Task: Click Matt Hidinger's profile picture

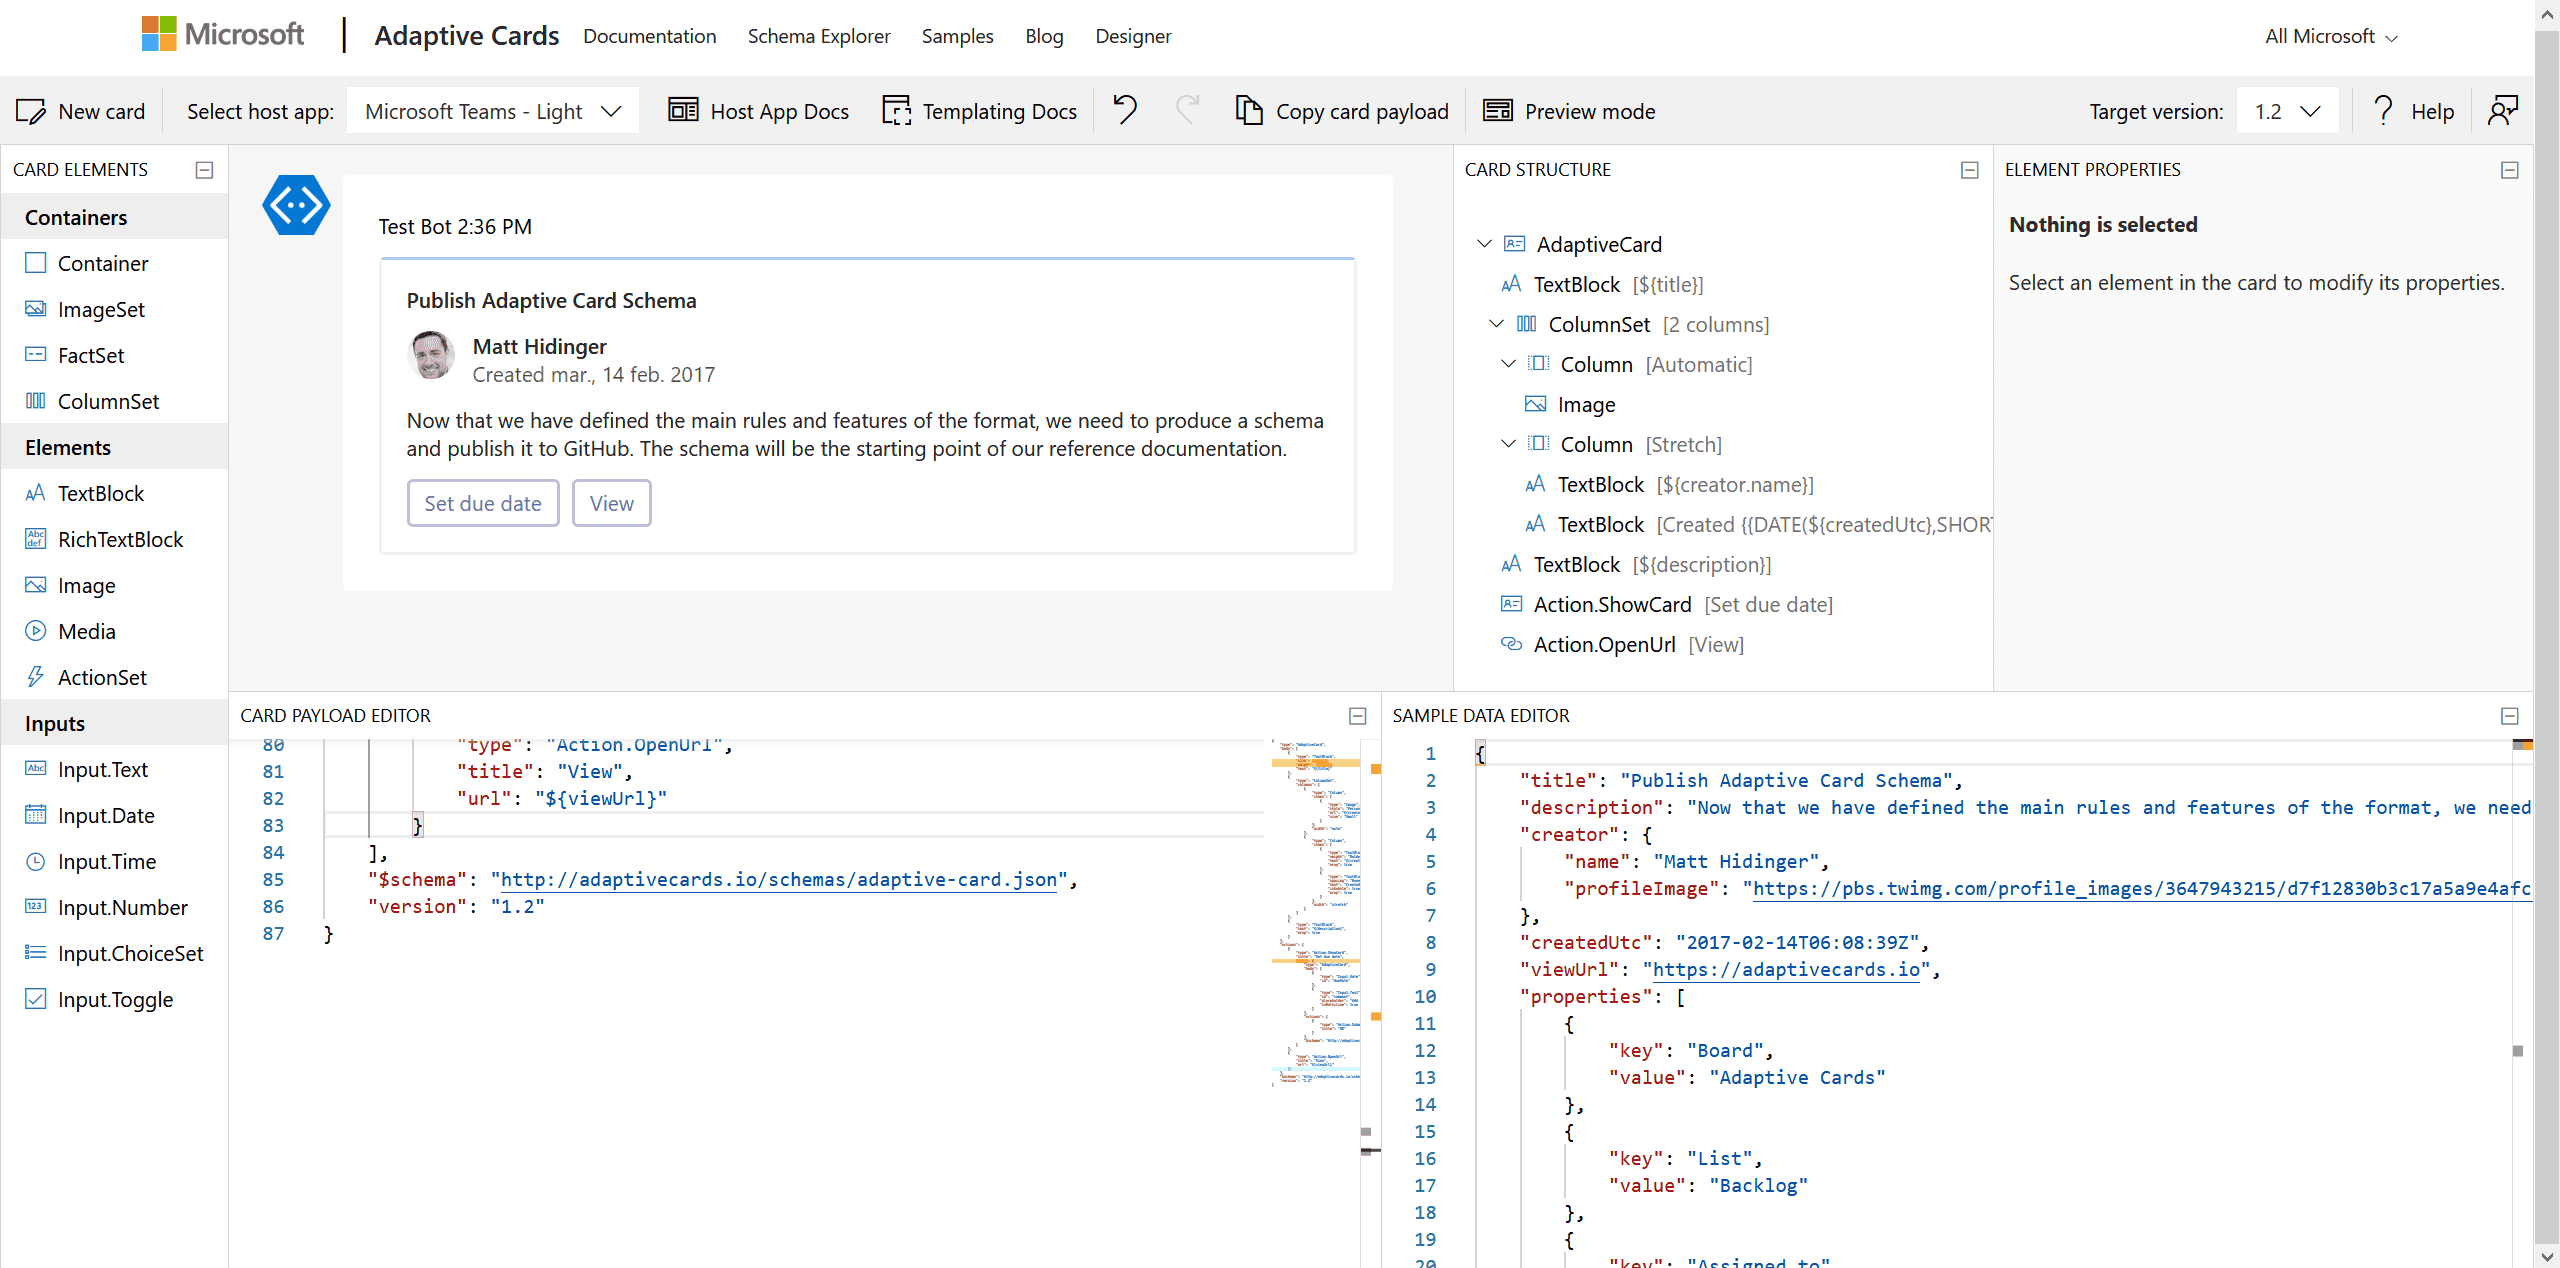Action: pyautogui.click(x=432, y=356)
